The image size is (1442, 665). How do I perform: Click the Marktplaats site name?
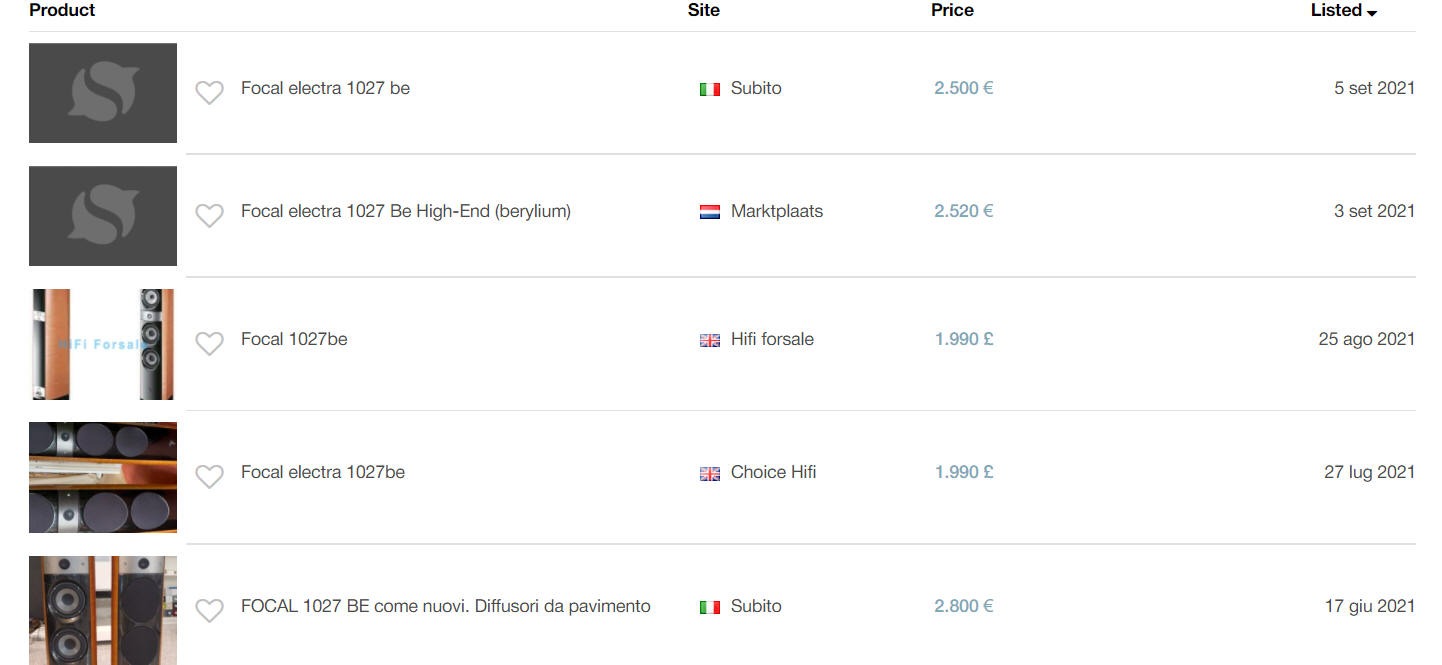point(776,211)
